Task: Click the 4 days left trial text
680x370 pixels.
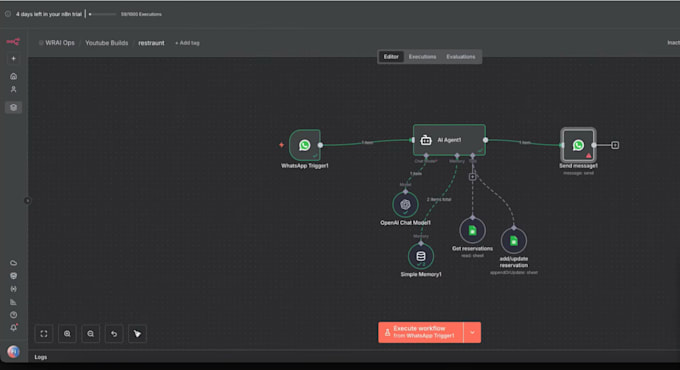Action: point(49,14)
